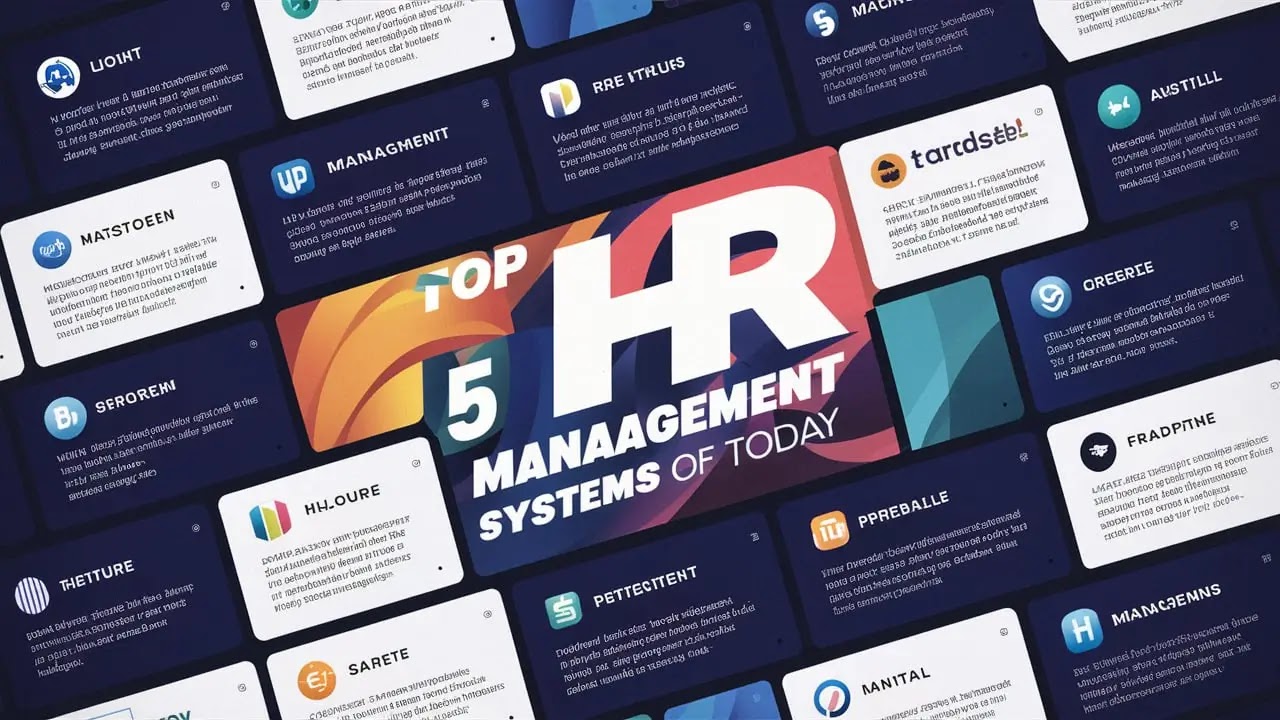1280x720 pixels.
Task: Click the blue S icon on the top card
Action: click(x=820, y=20)
